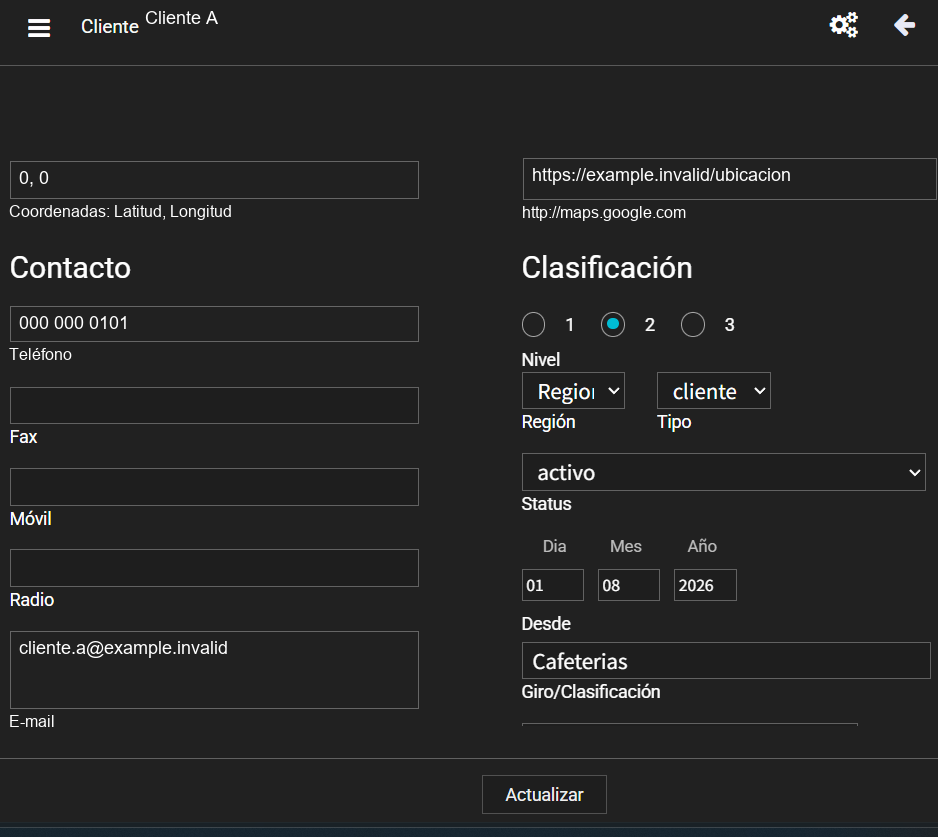Open the hamburger menu
The image size is (938, 837).
point(39,28)
